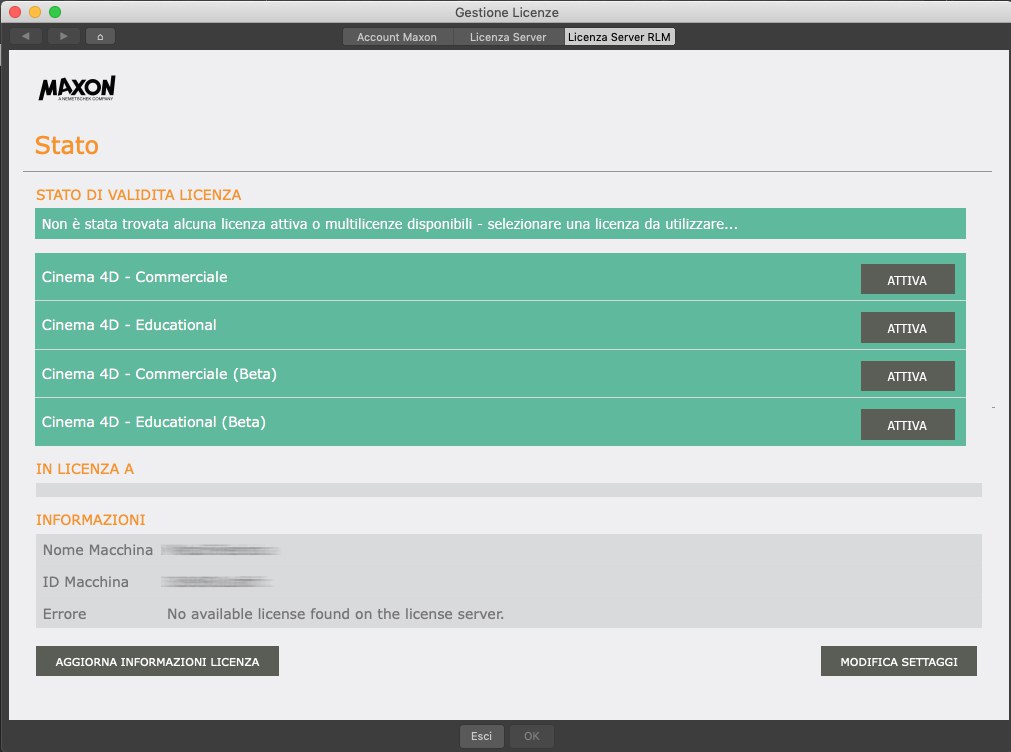Viewport: 1011px width, 752px height.
Task: Maximize the window with the green button
Action: point(55,12)
